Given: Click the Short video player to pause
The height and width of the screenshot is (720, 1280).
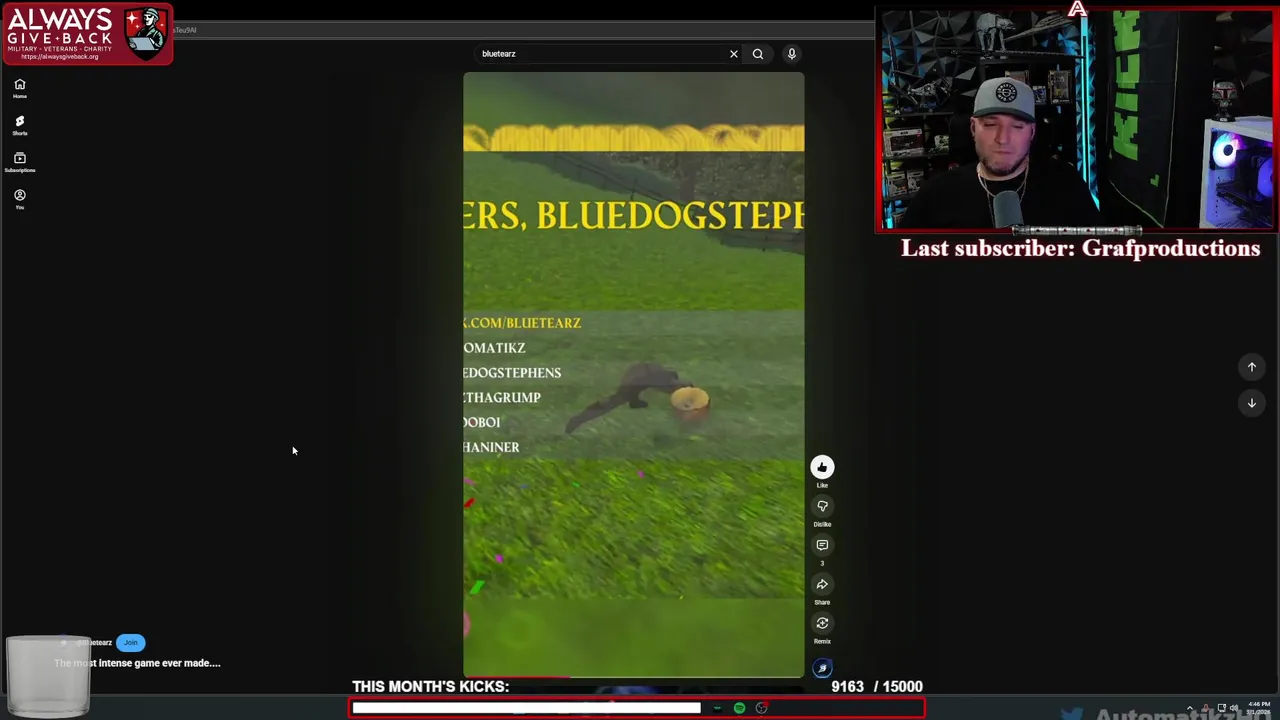Looking at the screenshot, I should [633, 375].
